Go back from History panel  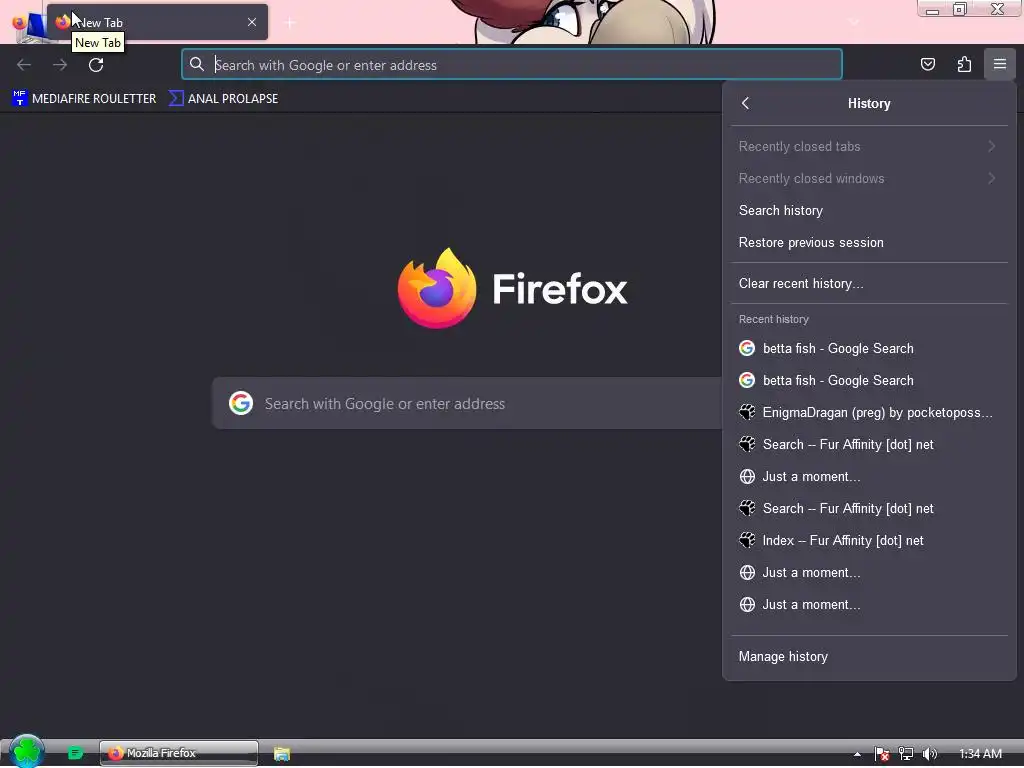pyautogui.click(x=746, y=103)
